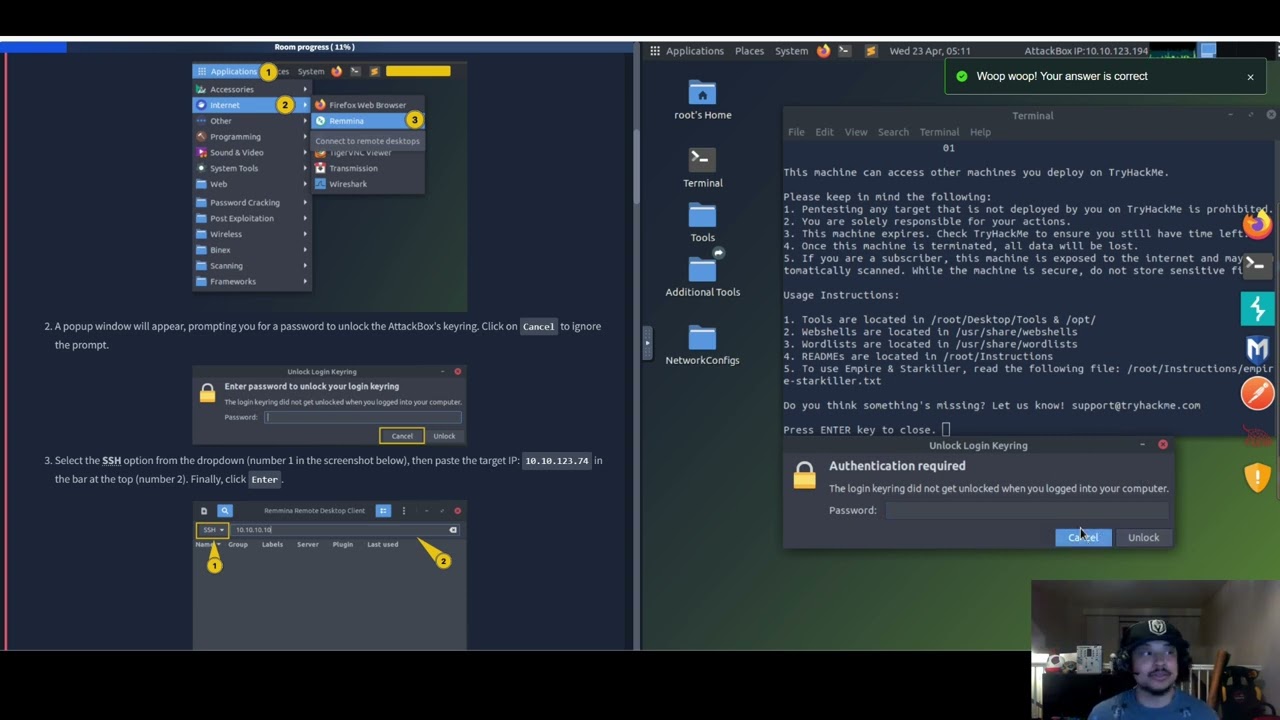Click the 'Cancel' code word in step 2

coord(538,327)
